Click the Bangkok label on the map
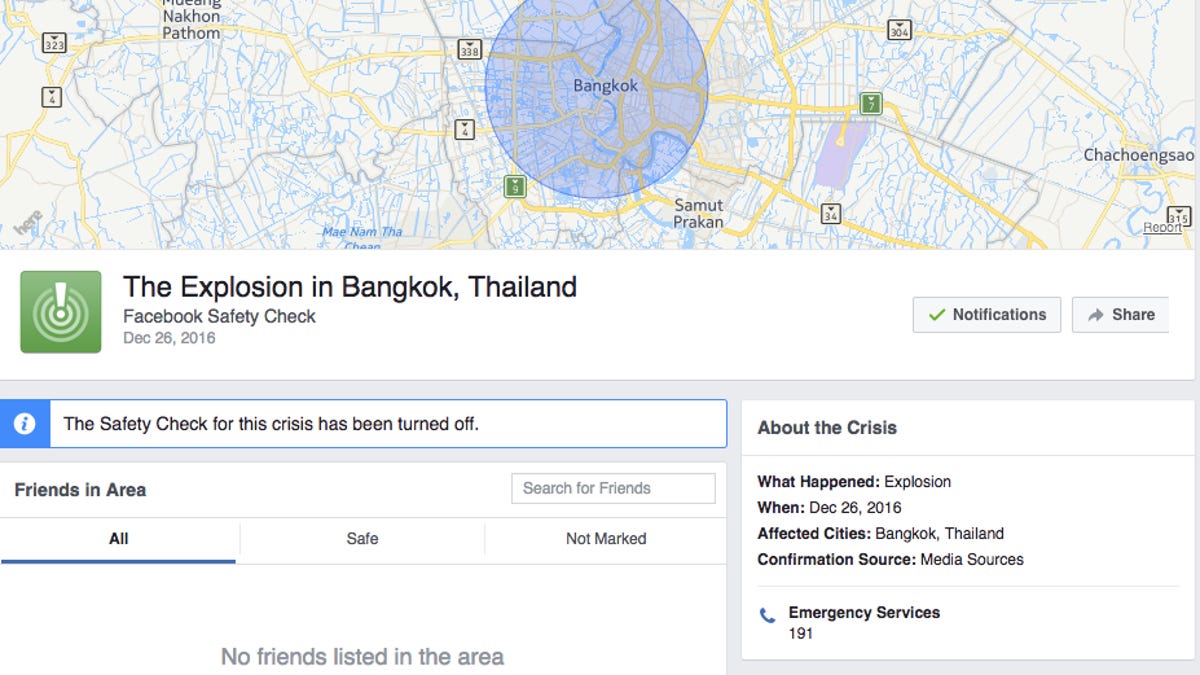Screen dimensions: 1200x675 click(605, 86)
